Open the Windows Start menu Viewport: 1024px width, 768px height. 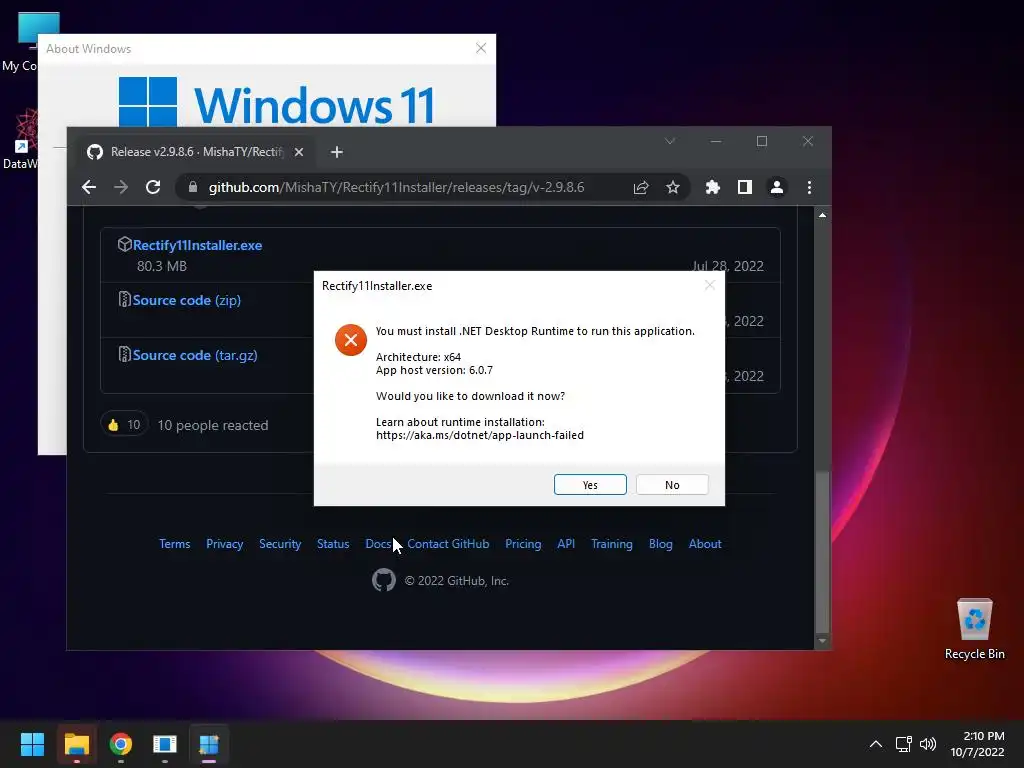32,744
